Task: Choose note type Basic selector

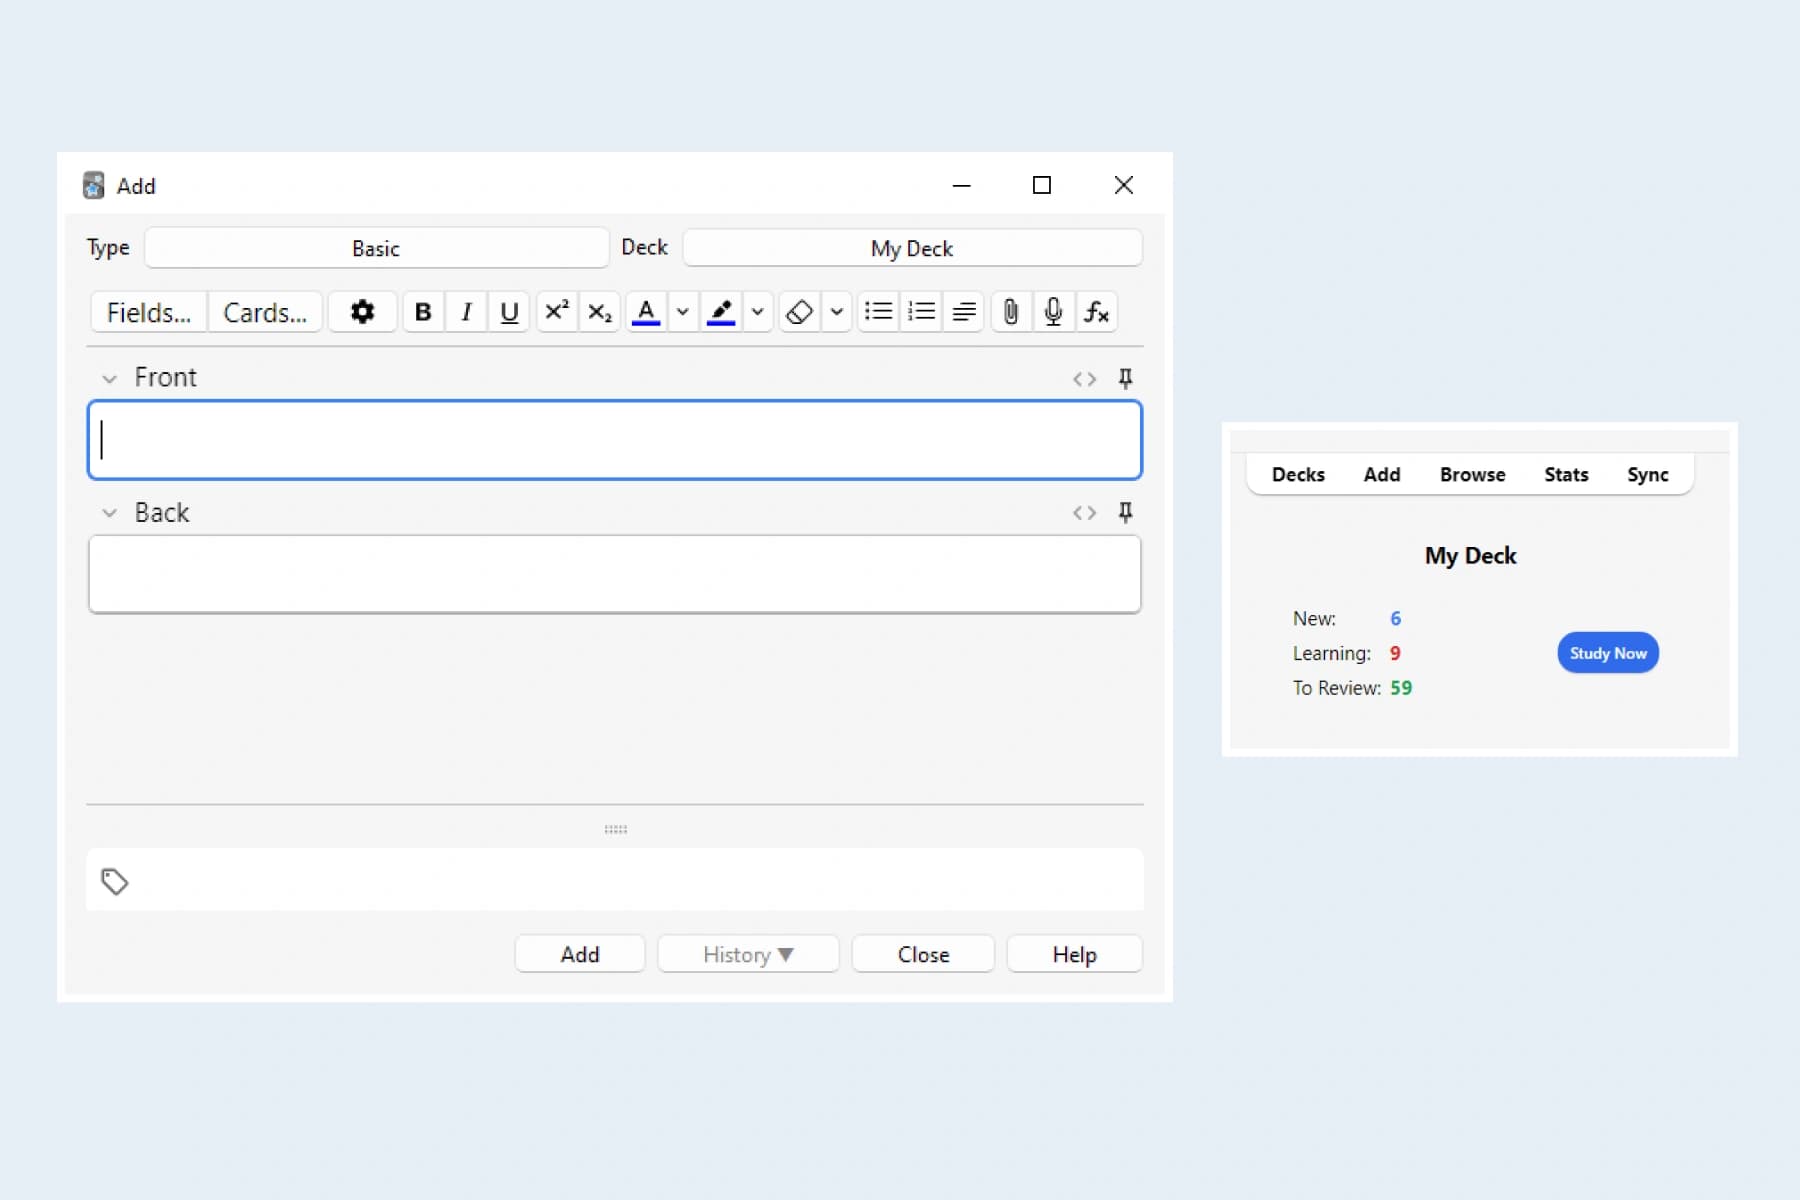Action: point(376,248)
